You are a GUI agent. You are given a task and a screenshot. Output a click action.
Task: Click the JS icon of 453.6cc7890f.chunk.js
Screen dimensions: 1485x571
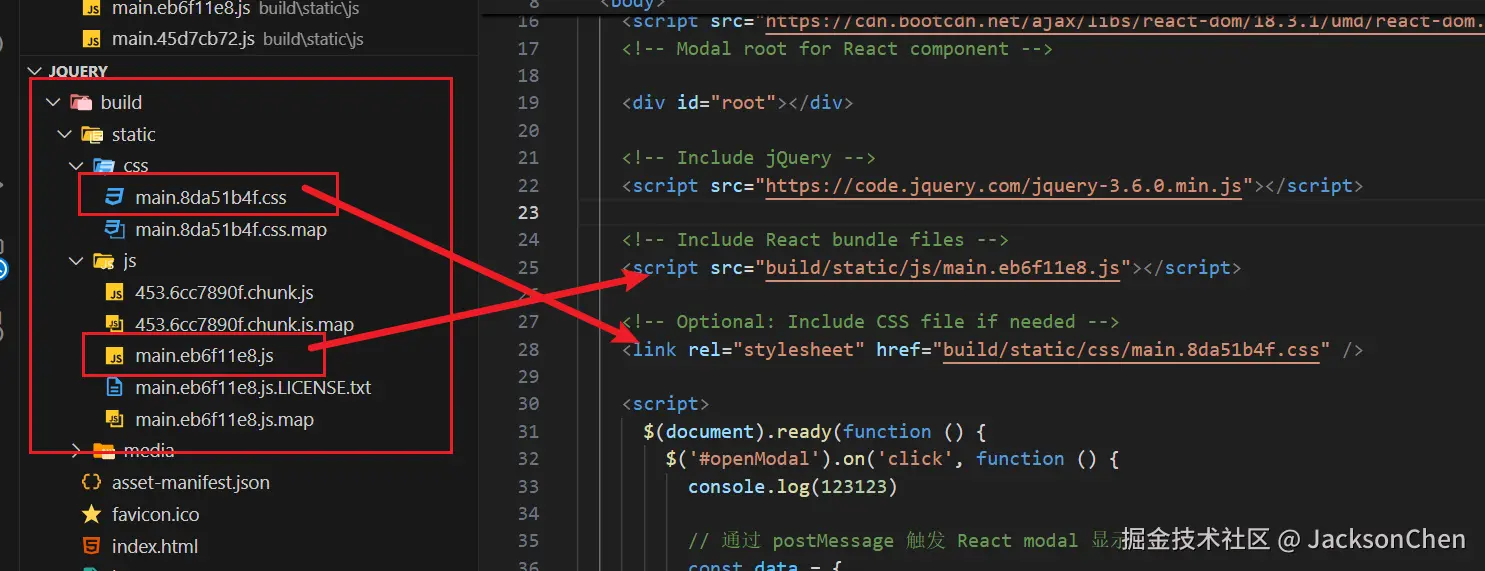(115, 293)
